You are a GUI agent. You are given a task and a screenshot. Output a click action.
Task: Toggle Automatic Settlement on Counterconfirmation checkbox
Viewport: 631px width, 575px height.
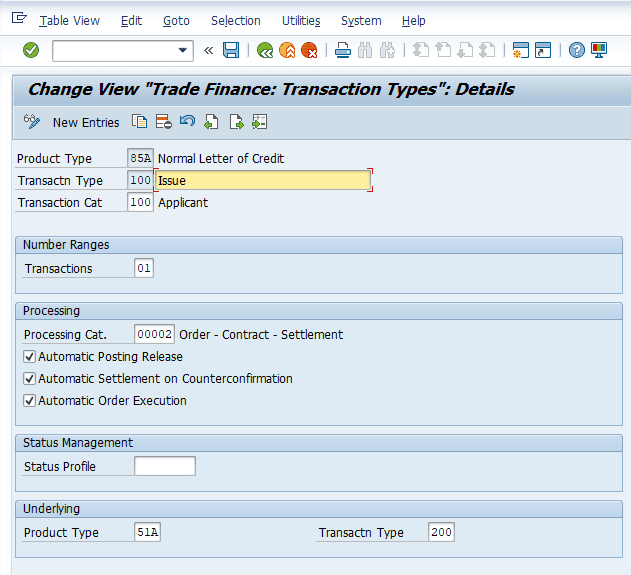pos(30,379)
